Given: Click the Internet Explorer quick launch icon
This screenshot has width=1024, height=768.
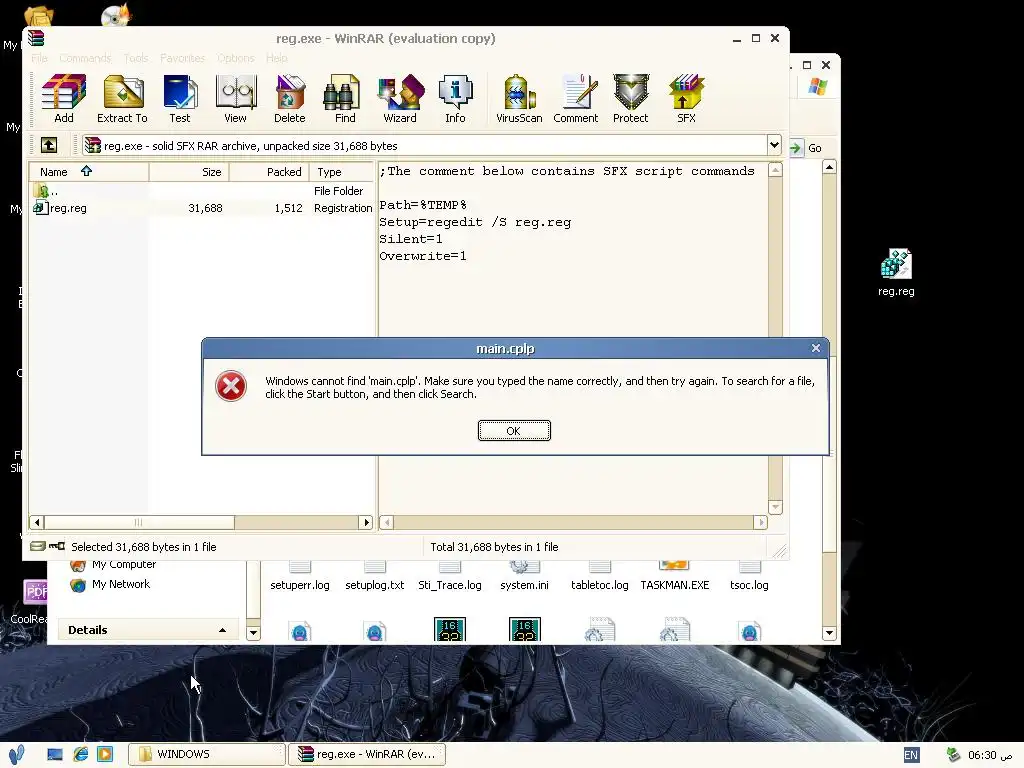Looking at the screenshot, I should coord(80,754).
